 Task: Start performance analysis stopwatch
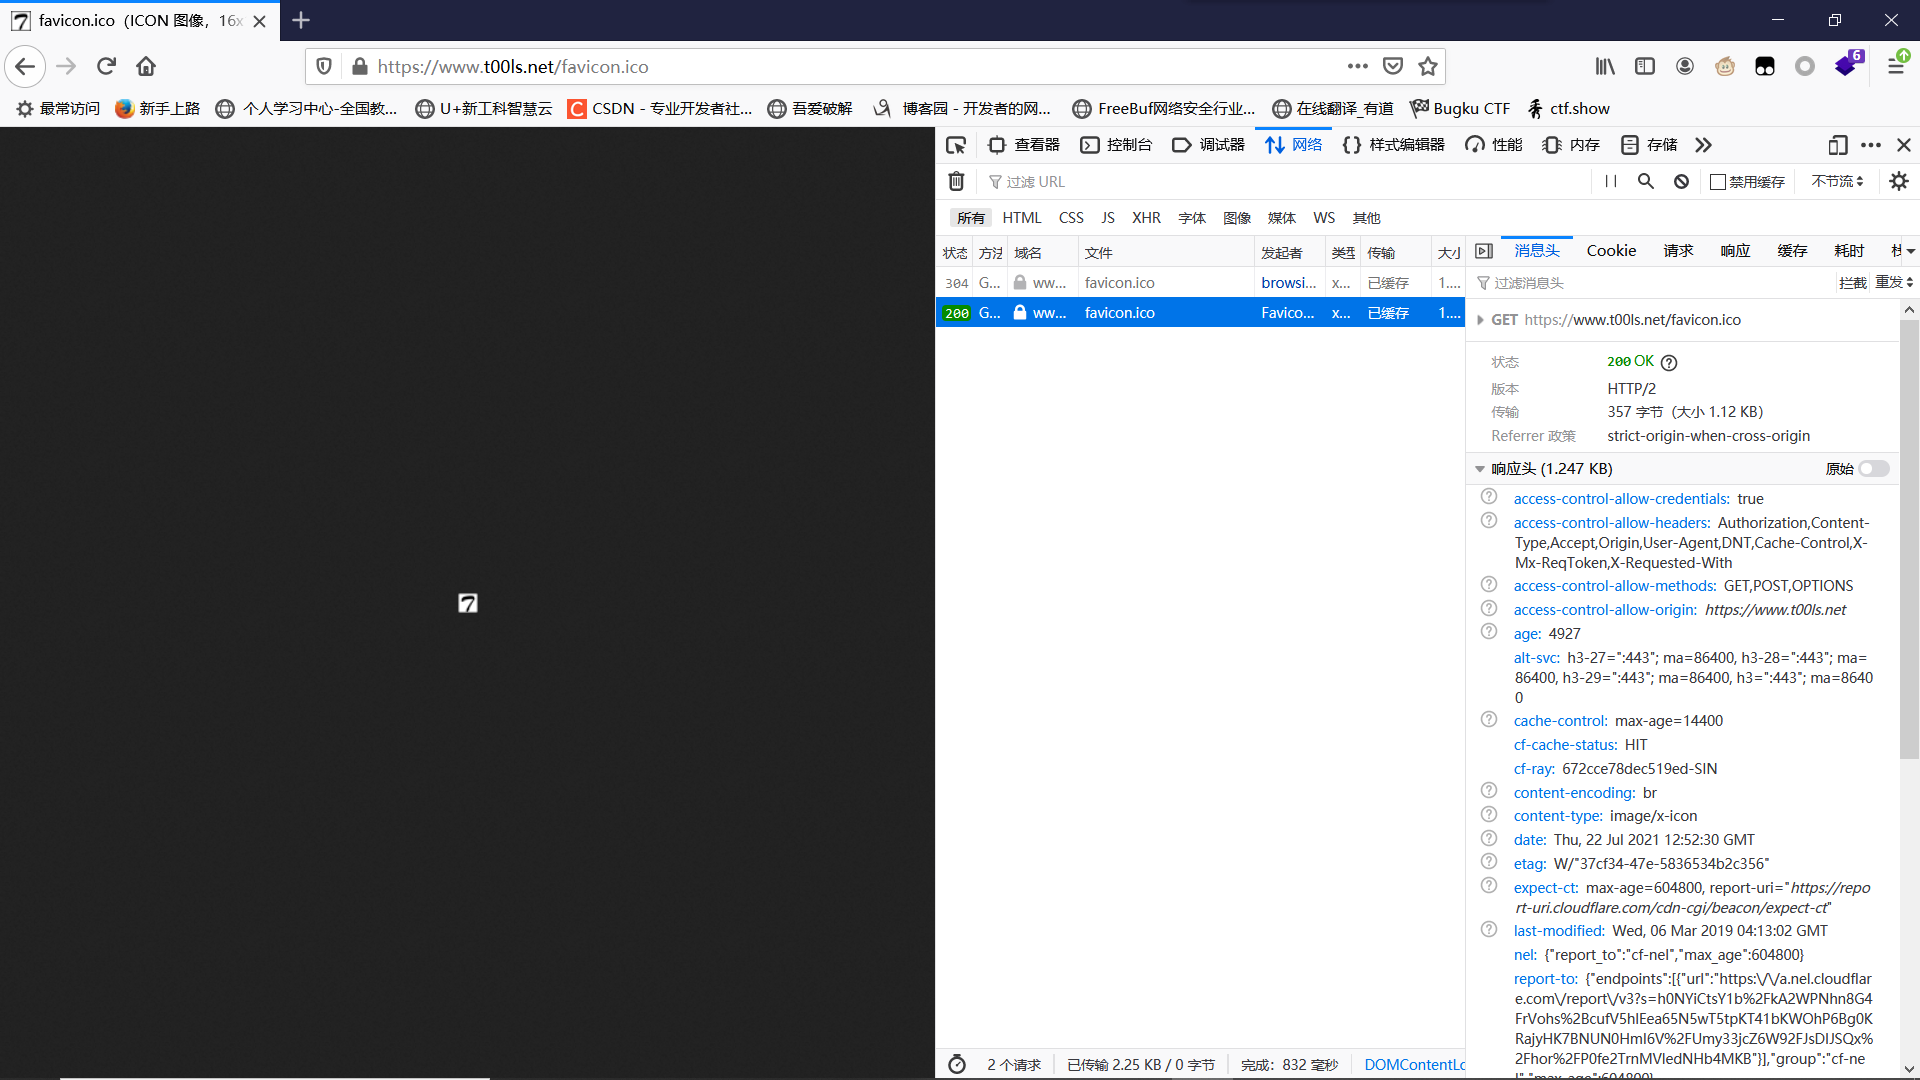point(957,1064)
